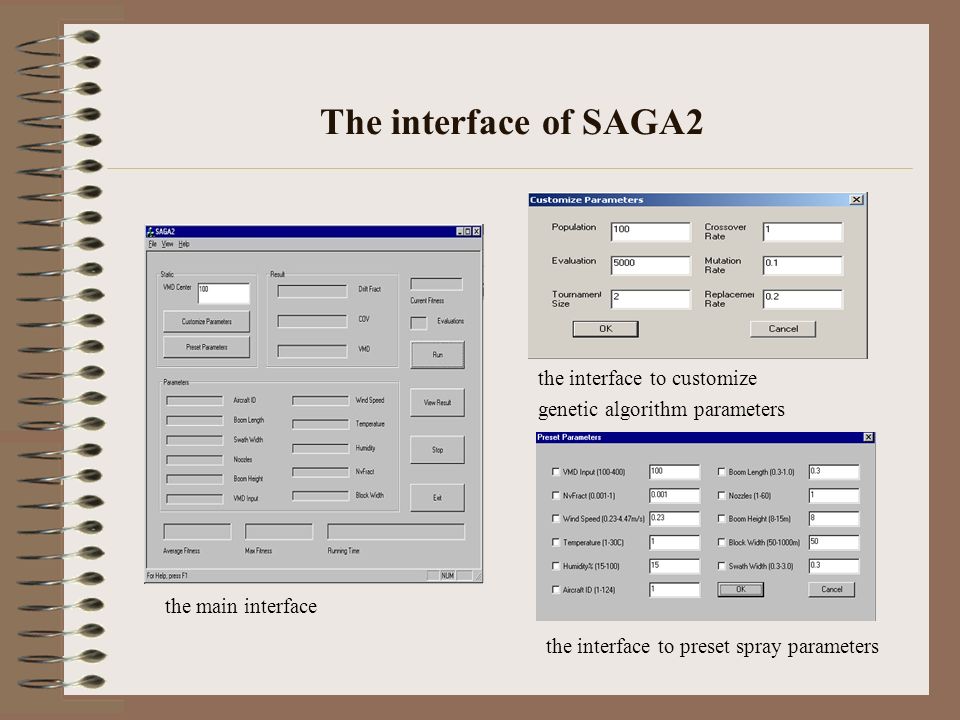Image resolution: width=960 pixels, height=720 pixels.
Task: Click the Customize Parameters button
Action: point(206,321)
